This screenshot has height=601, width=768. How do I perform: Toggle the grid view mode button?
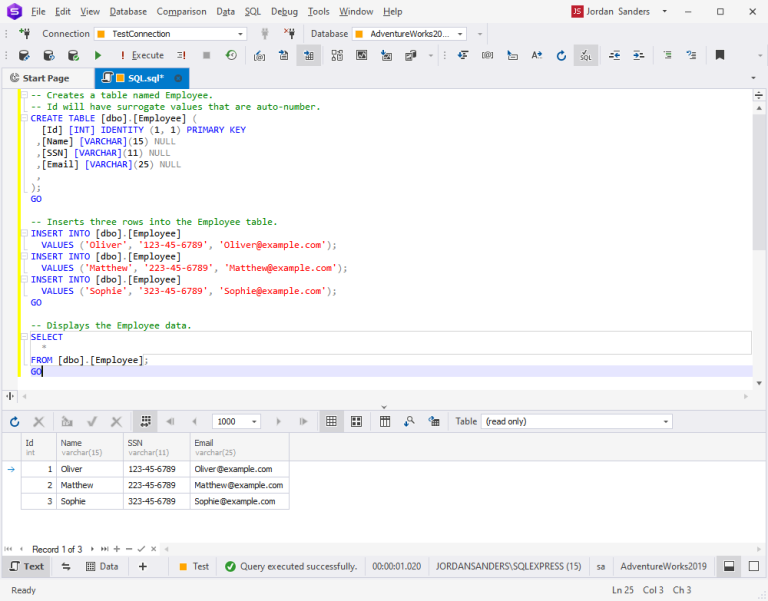click(331, 422)
